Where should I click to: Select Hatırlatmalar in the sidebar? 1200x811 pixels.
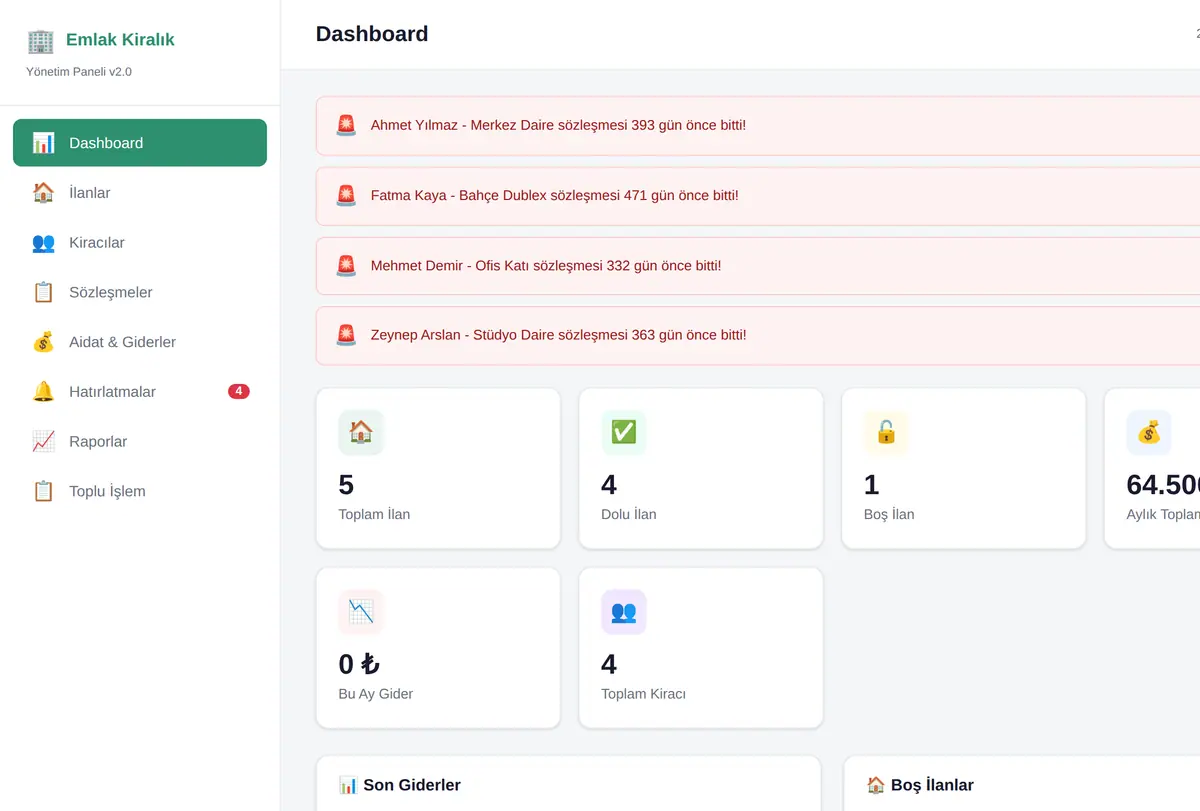click(x=140, y=392)
